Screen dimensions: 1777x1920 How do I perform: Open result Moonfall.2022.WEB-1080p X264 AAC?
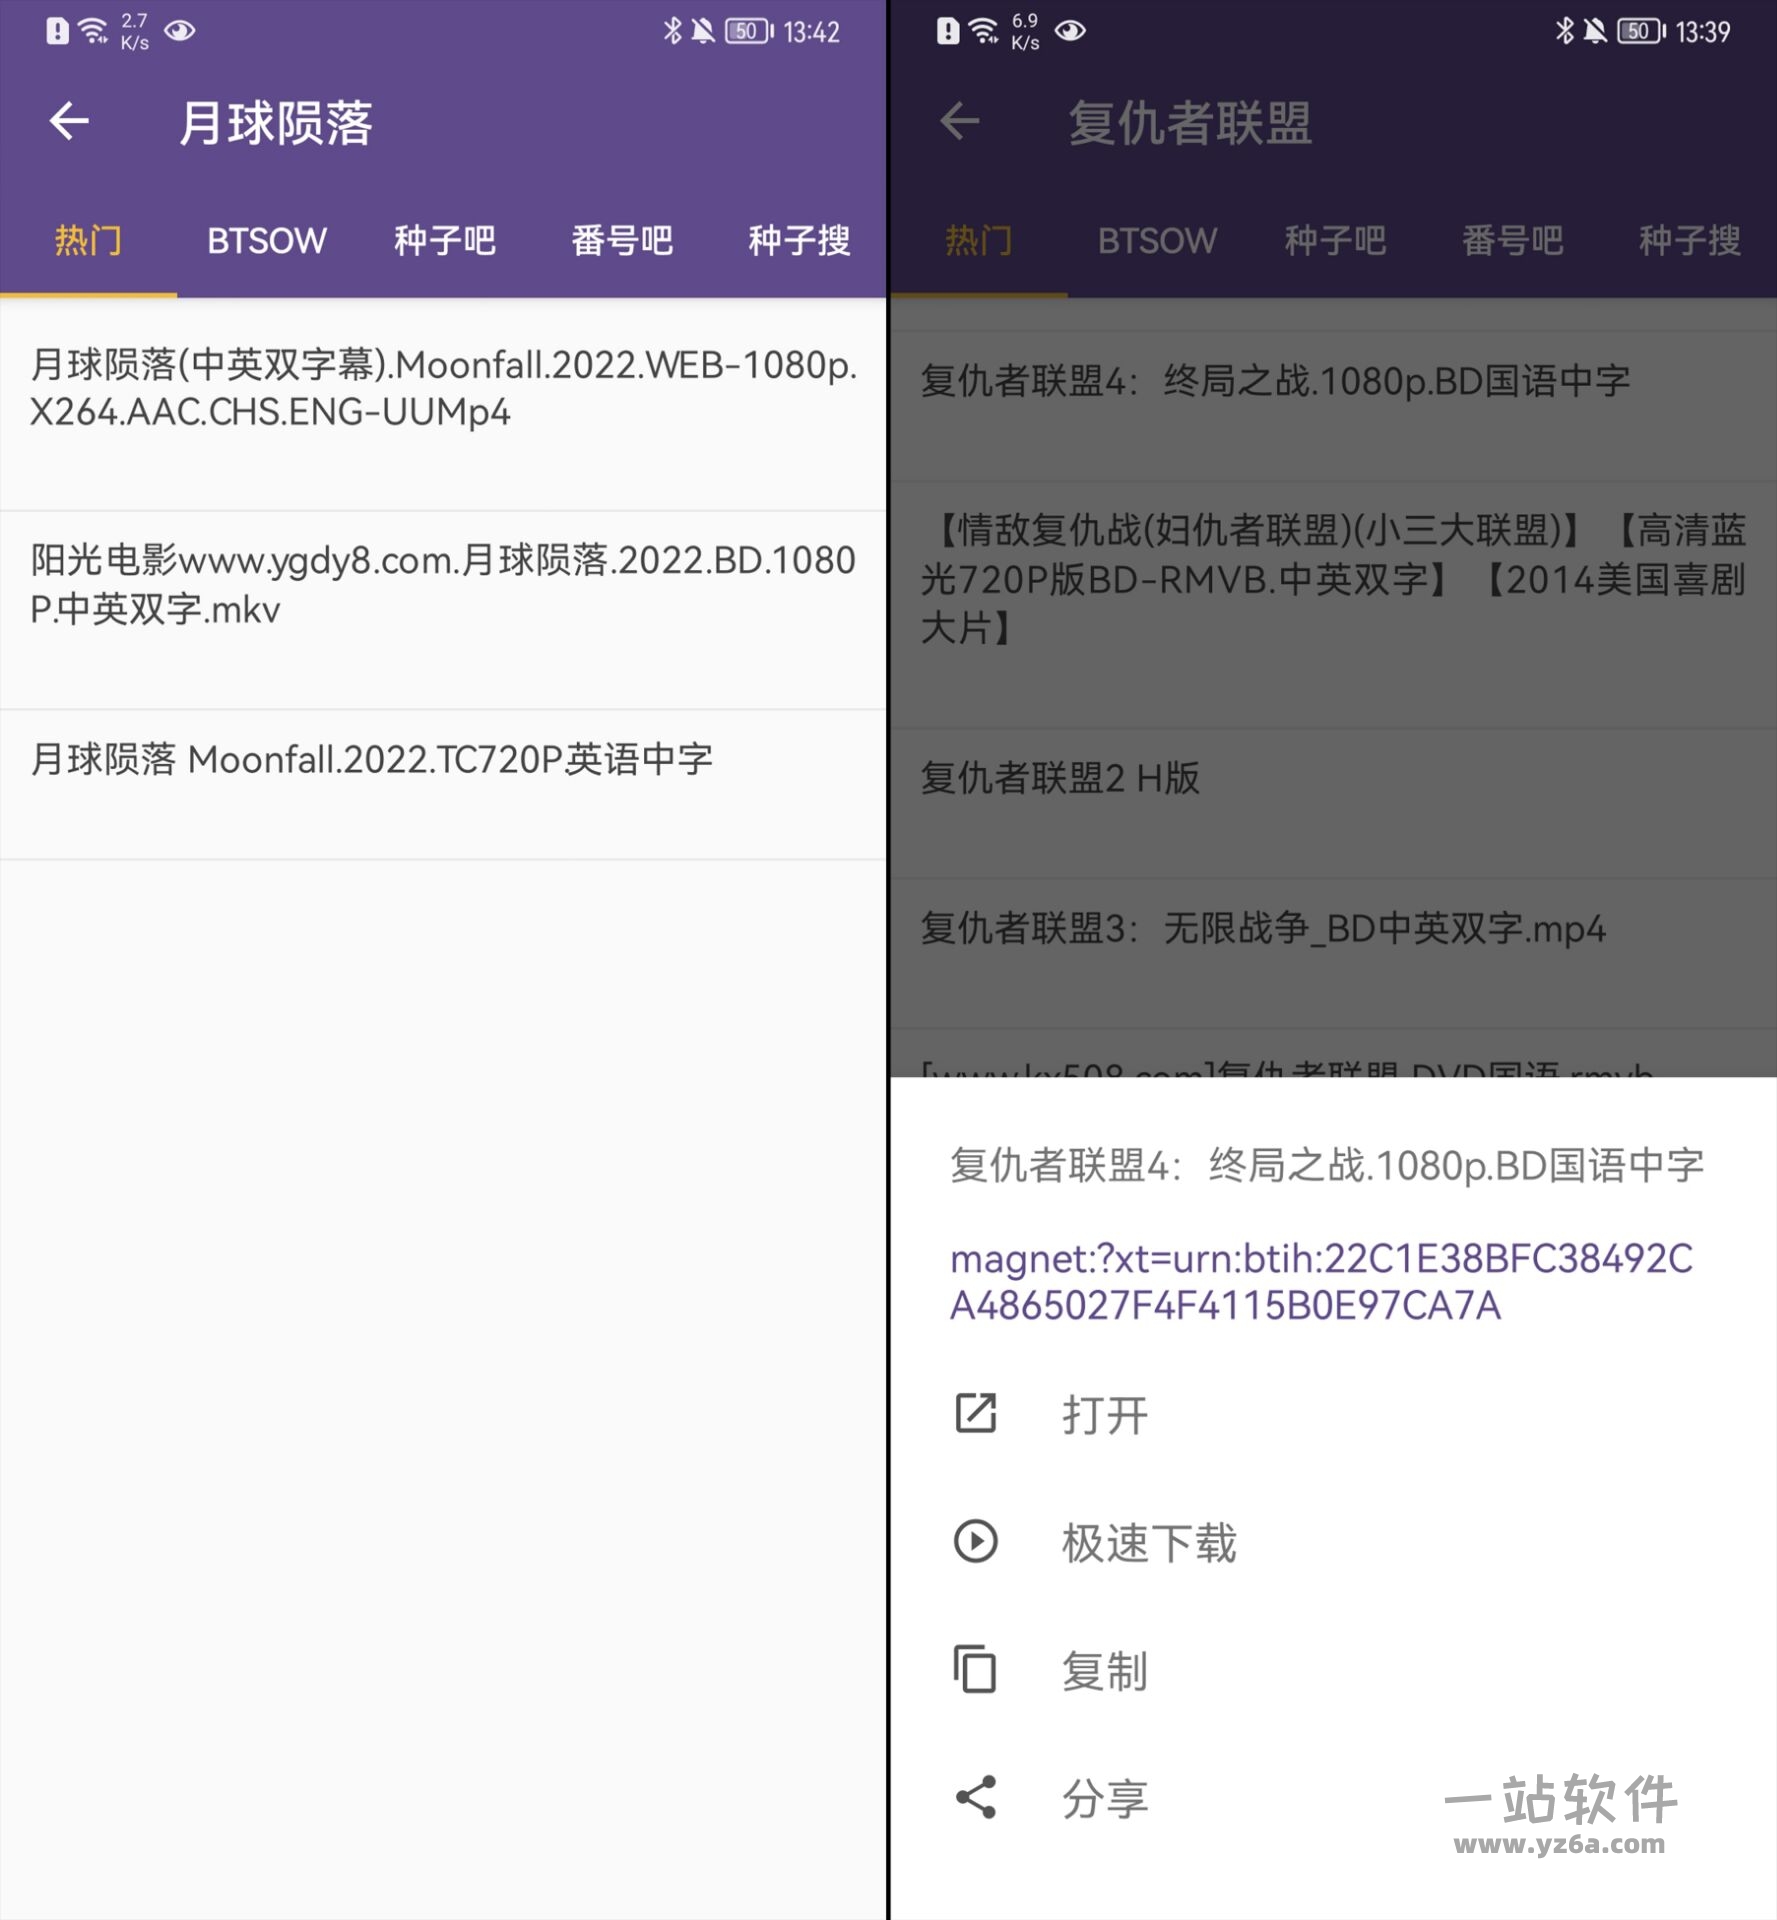click(443, 405)
